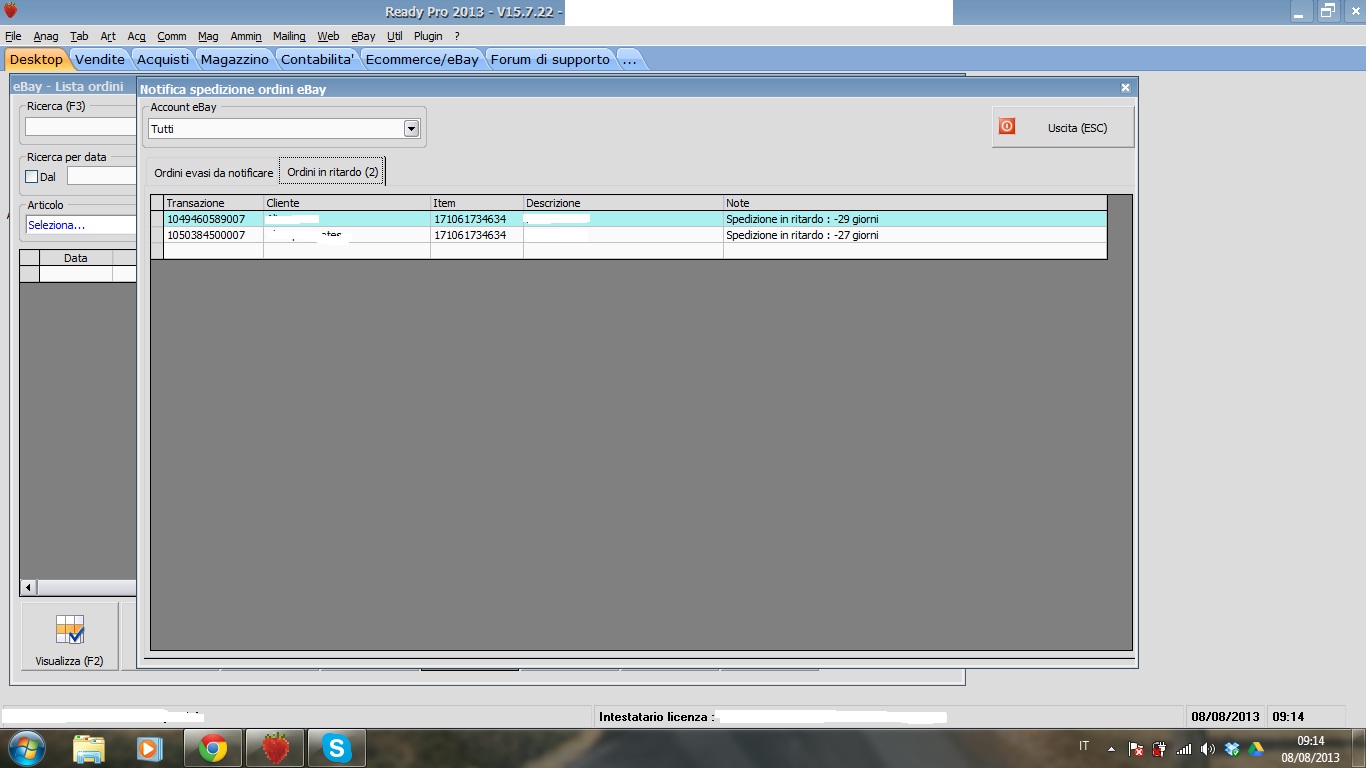Select transaction 1050384500007 cell
The image size is (1366, 768).
click(x=213, y=235)
